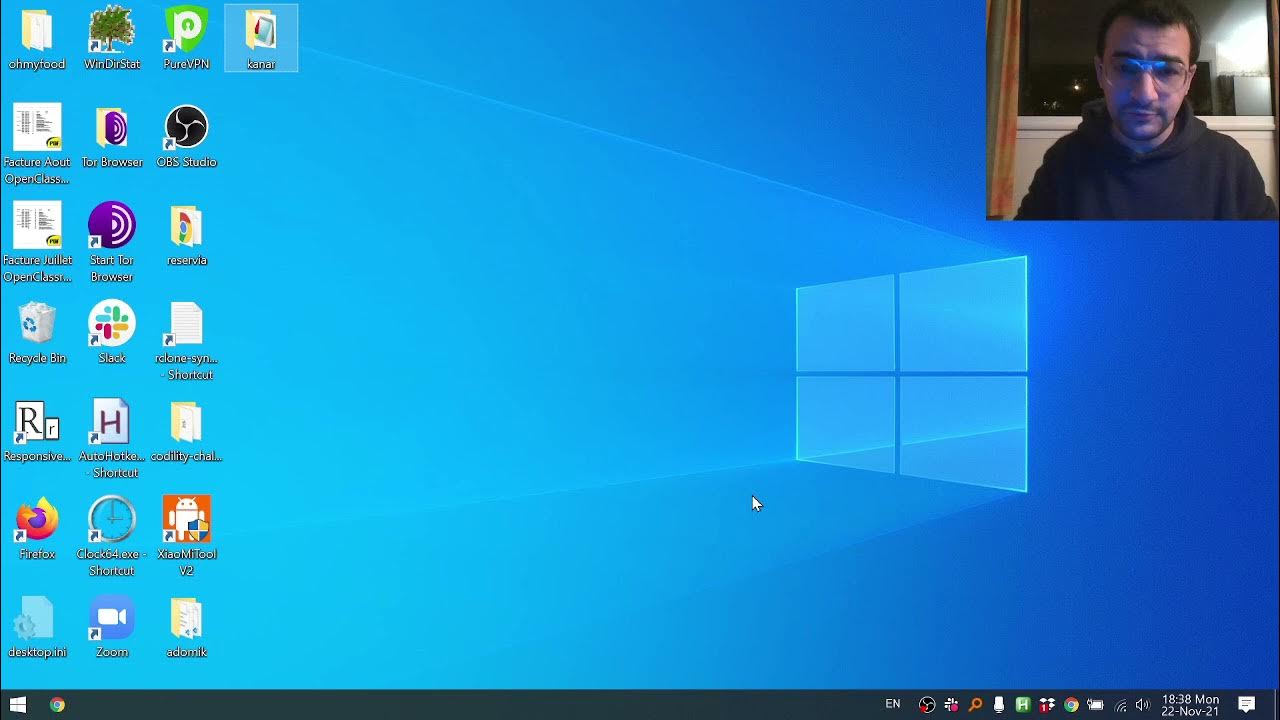Open the volume speaker tray icon
1280x720 pixels.
(1143, 705)
